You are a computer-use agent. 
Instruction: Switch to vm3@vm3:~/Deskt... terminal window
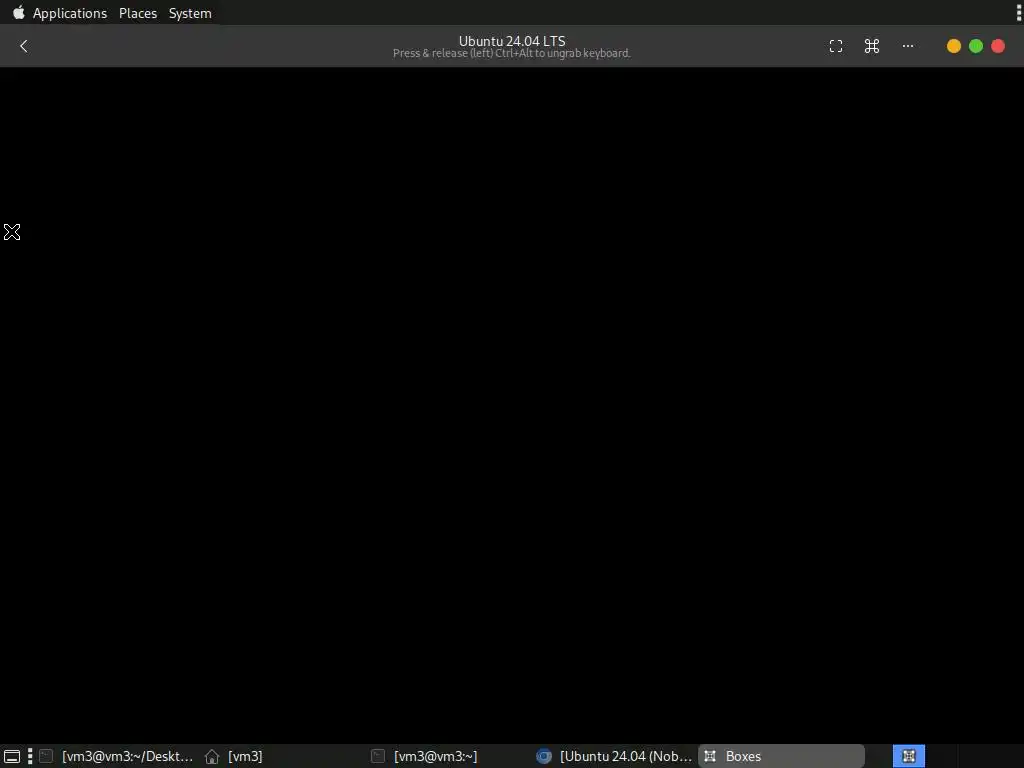click(x=116, y=756)
